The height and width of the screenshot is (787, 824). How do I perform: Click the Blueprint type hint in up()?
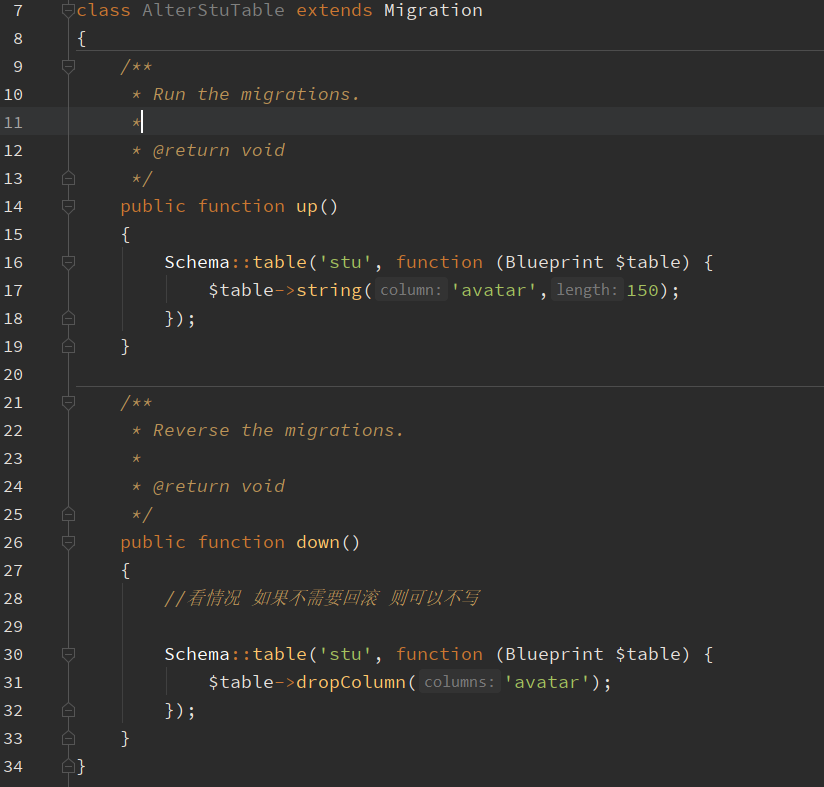(x=554, y=263)
